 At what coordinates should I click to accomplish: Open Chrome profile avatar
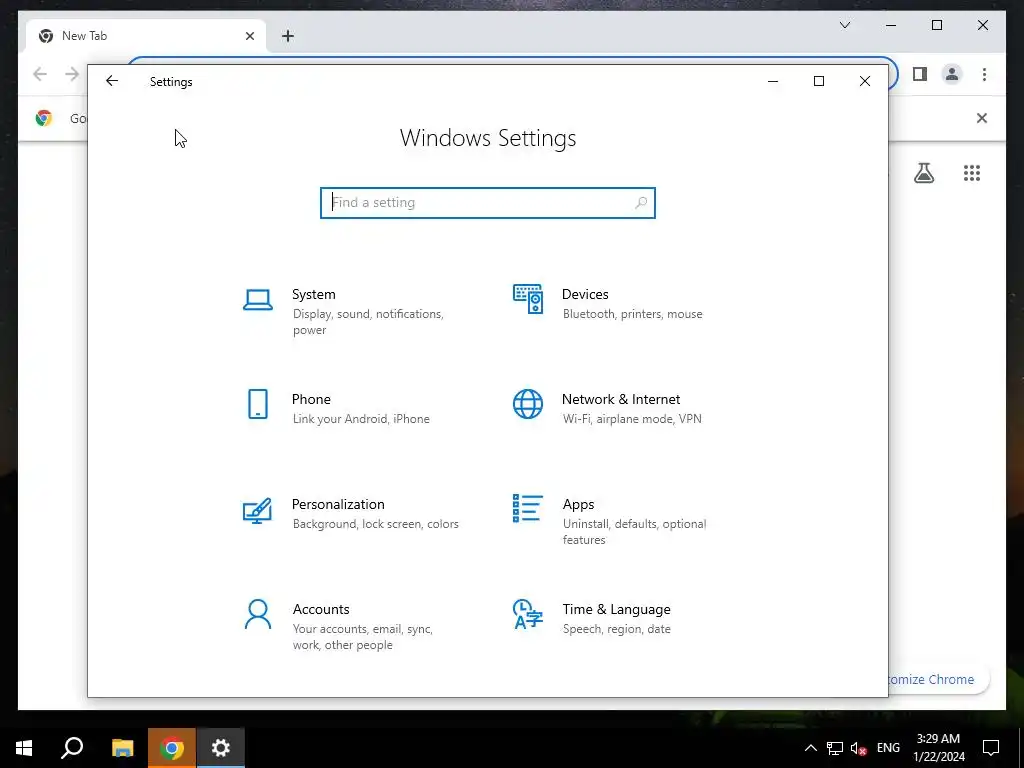coord(952,74)
